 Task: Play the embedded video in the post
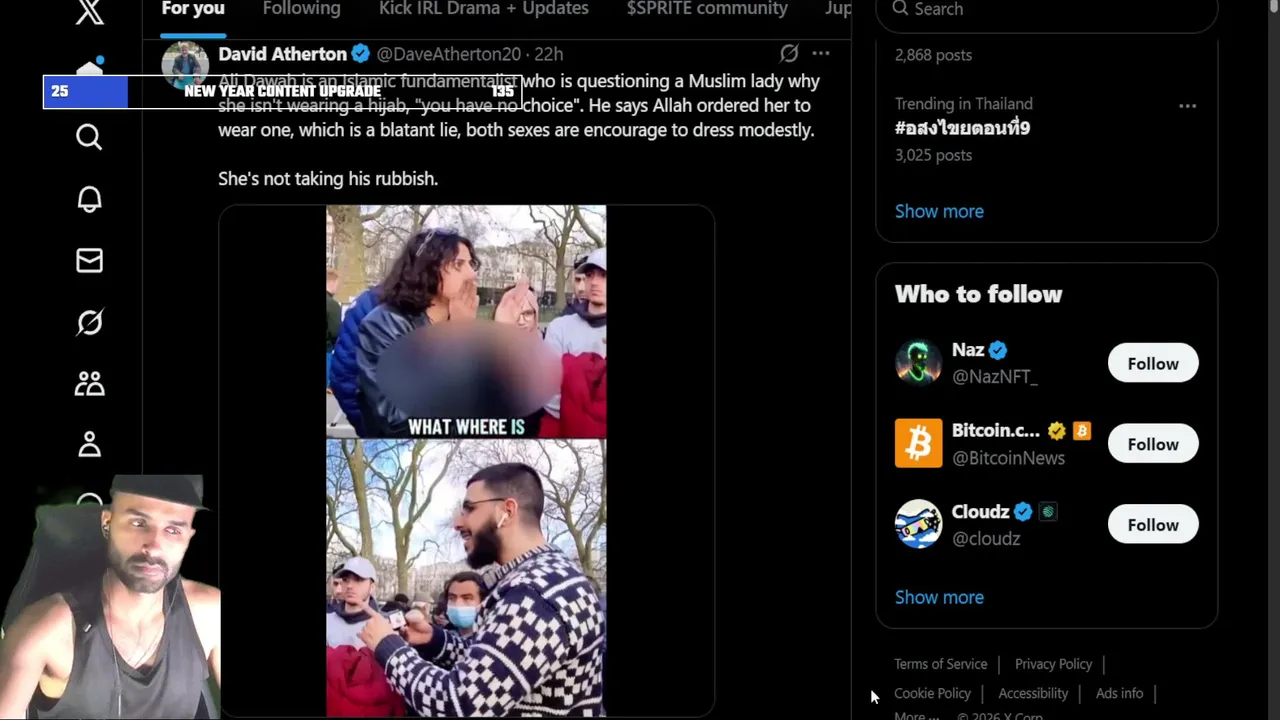tap(466, 461)
